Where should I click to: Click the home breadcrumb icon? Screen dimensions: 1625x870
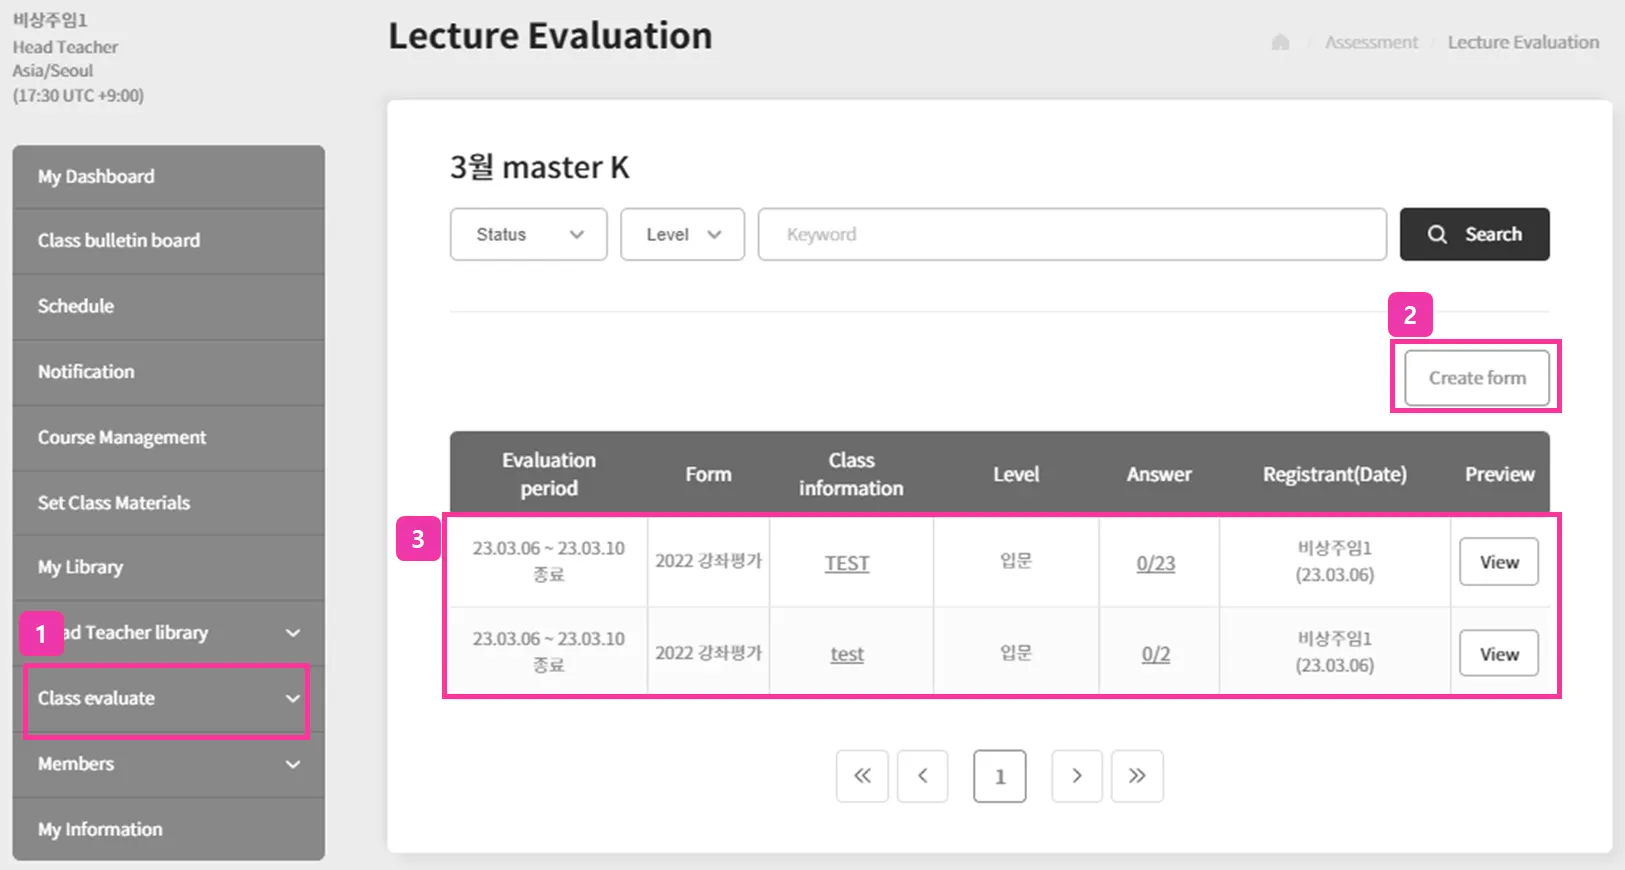[1280, 42]
